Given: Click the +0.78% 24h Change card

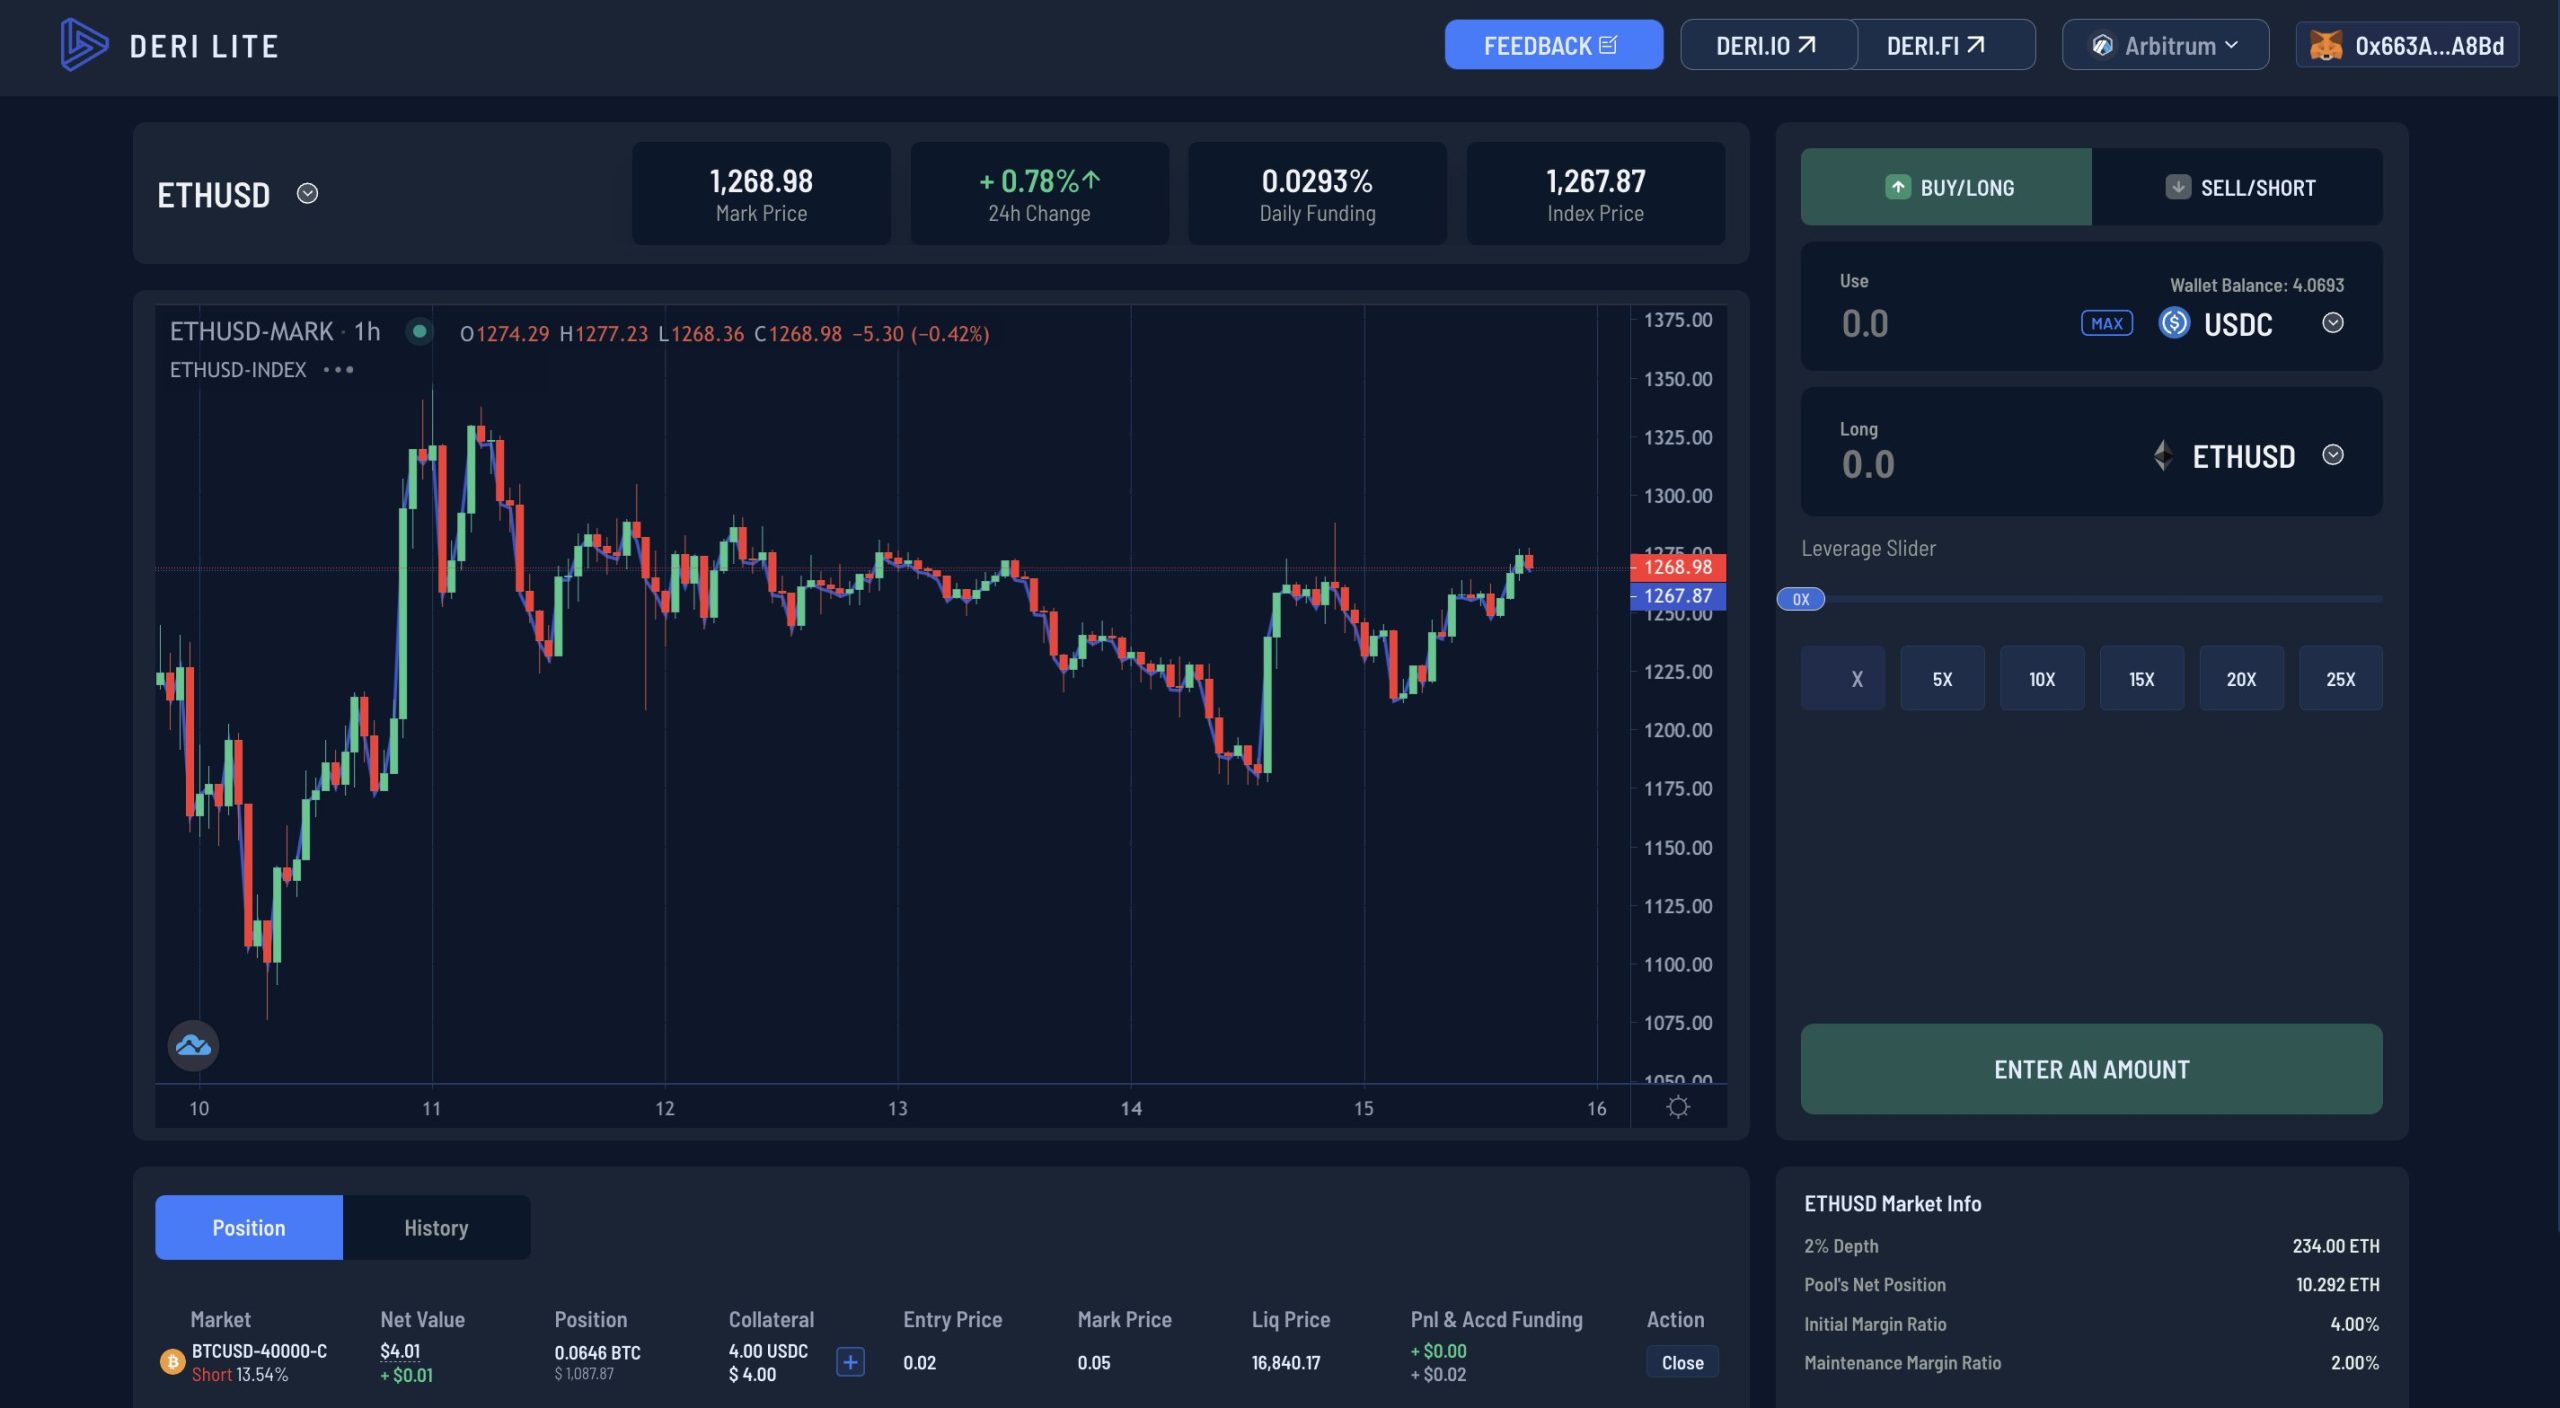Looking at the screenshot, I should [x=1039, y=193].
